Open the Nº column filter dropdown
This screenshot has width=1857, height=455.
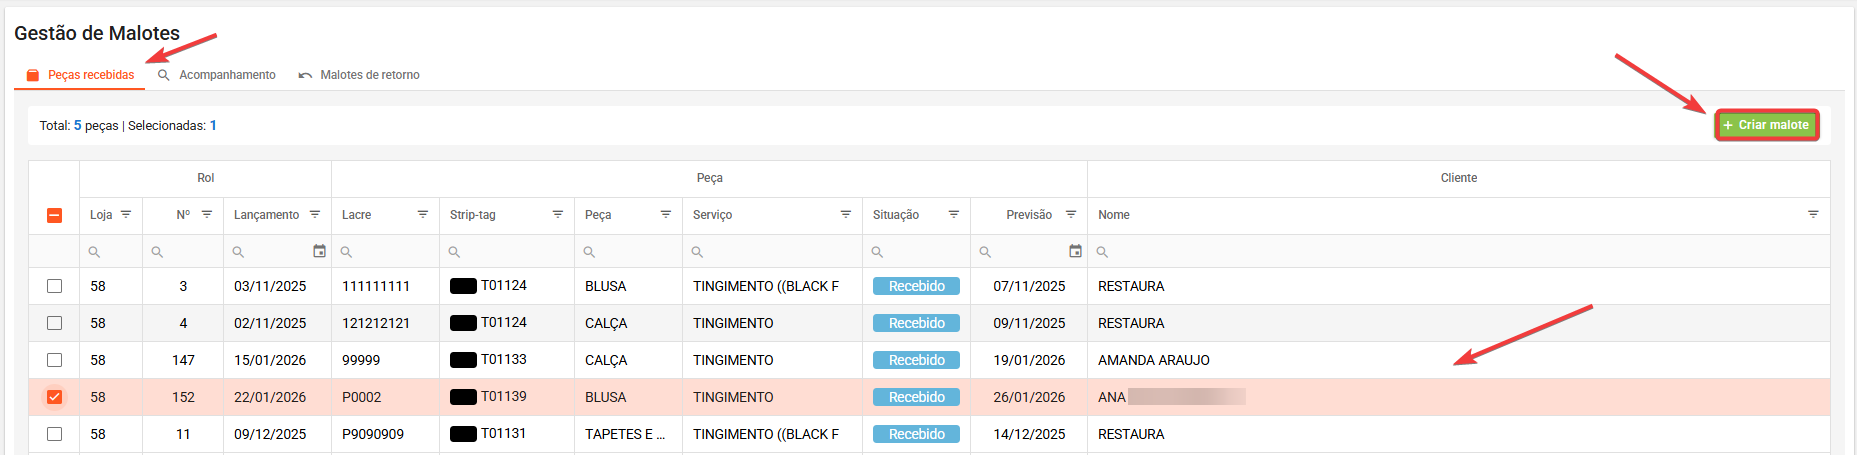[207, 215]
